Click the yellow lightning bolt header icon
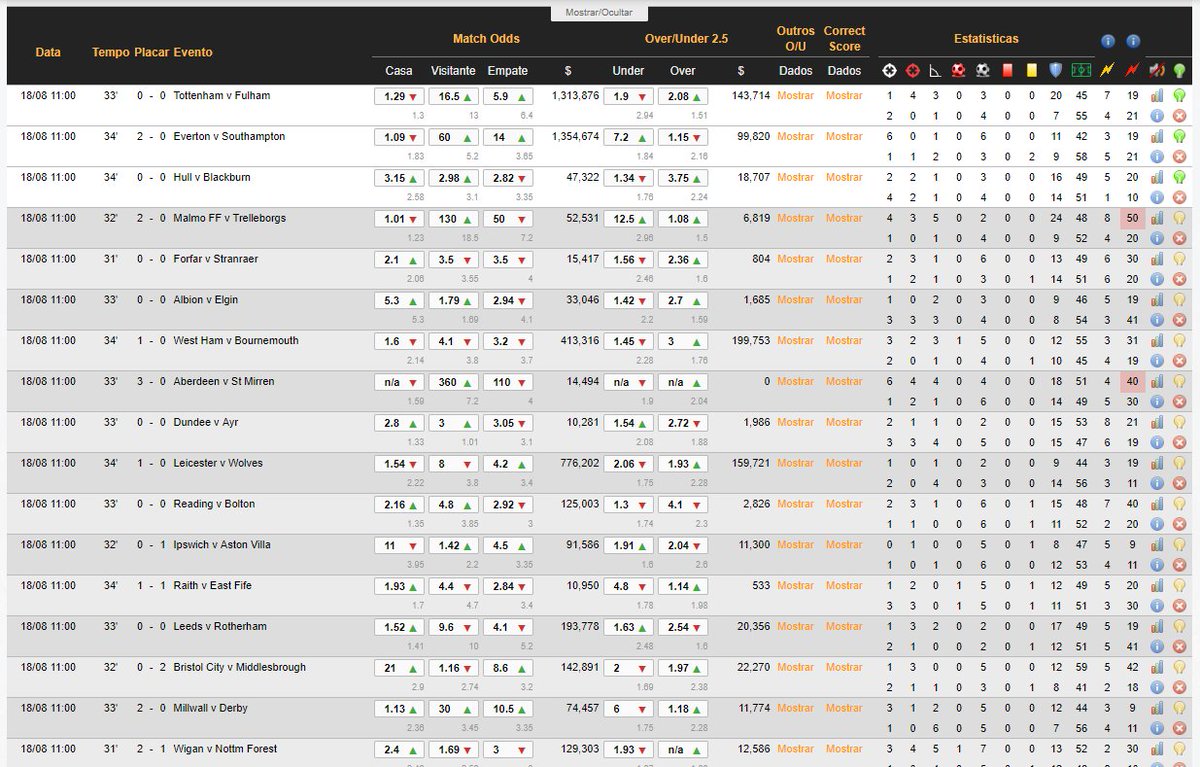Image resolution: width=1200 pixels, height=767 pixels. coord(1107,71)
